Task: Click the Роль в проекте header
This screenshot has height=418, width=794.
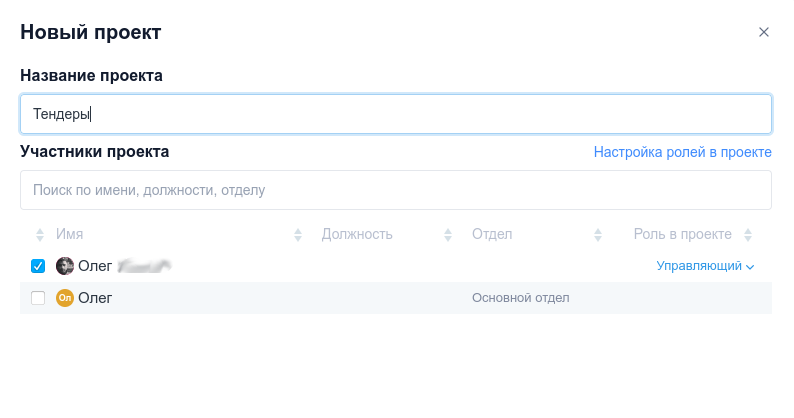Action: (x=683, y=234)
